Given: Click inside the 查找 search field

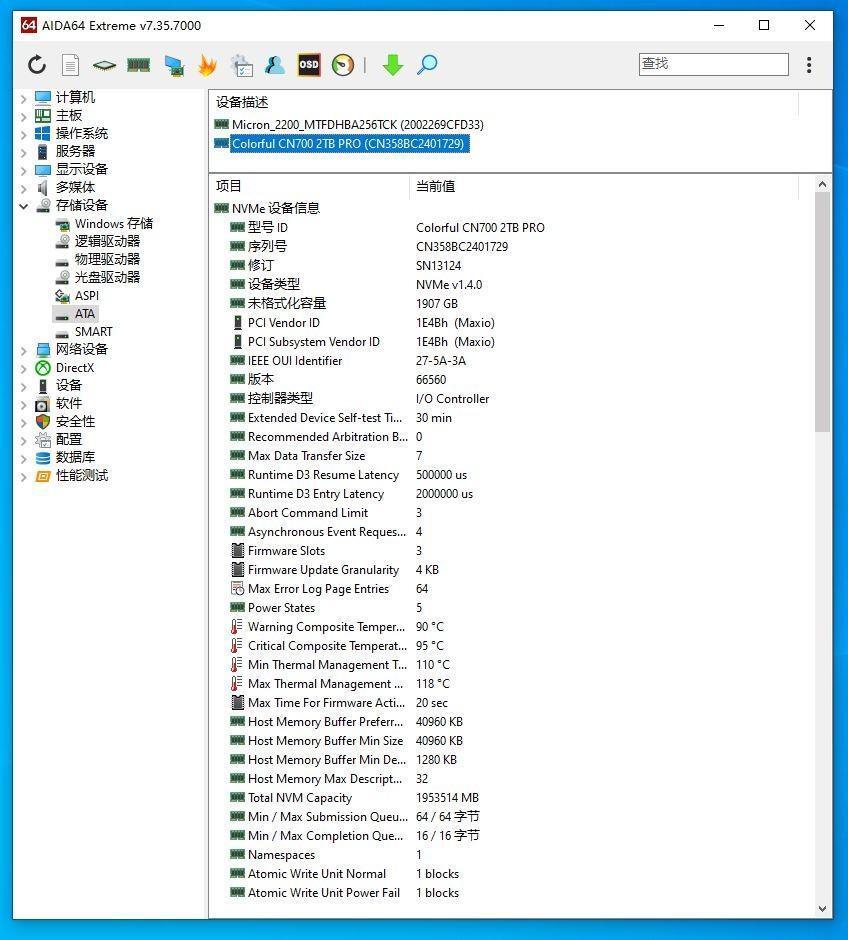Looking at the screenshot, I should pyautogui.click(x=712, y=63).
